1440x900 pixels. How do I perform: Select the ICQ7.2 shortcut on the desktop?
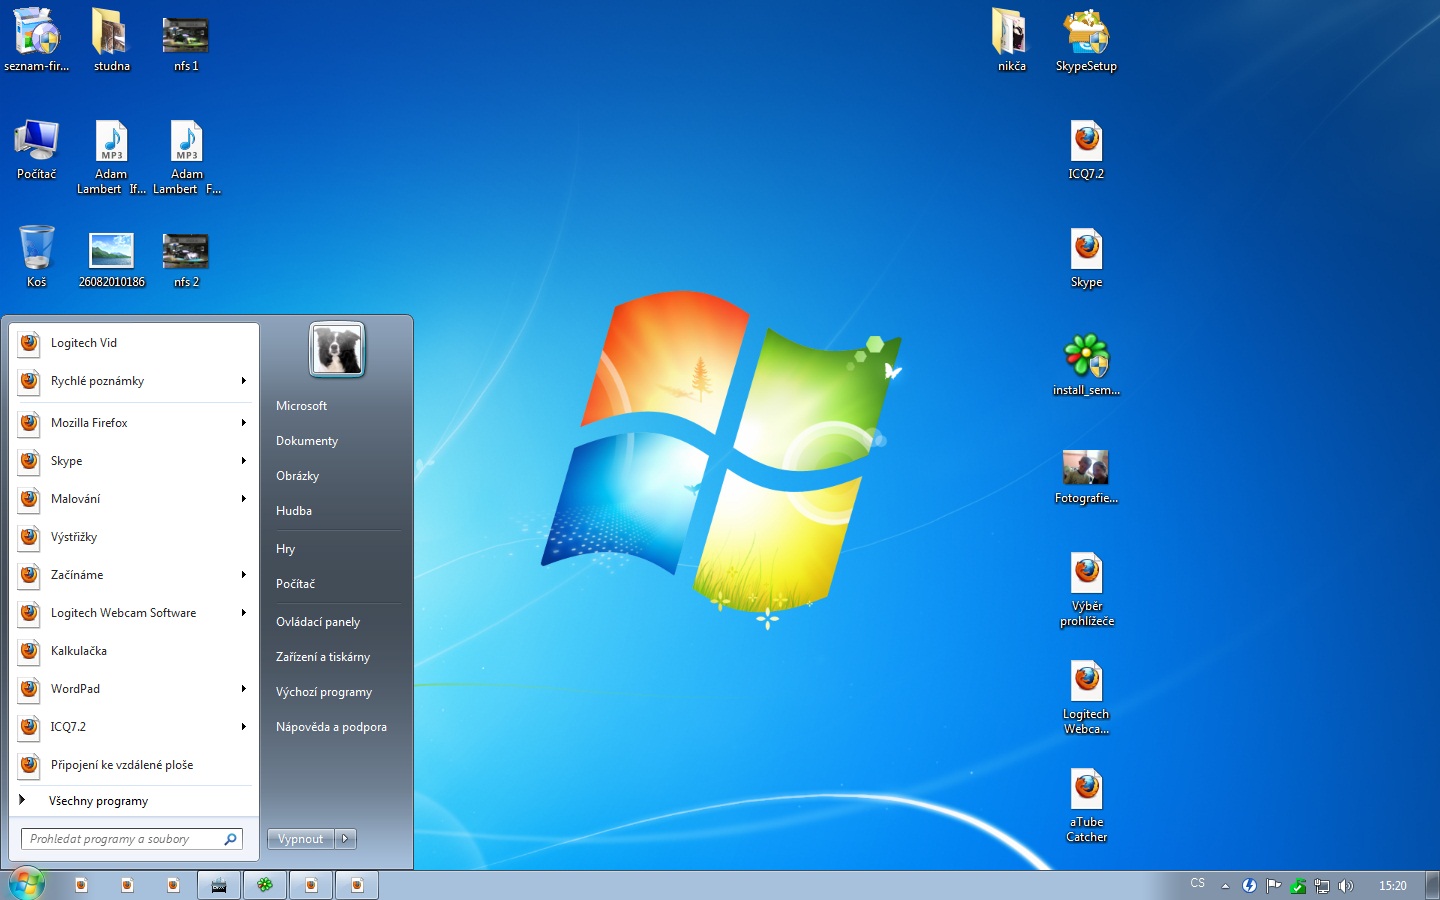click(x=1086, y=150)
